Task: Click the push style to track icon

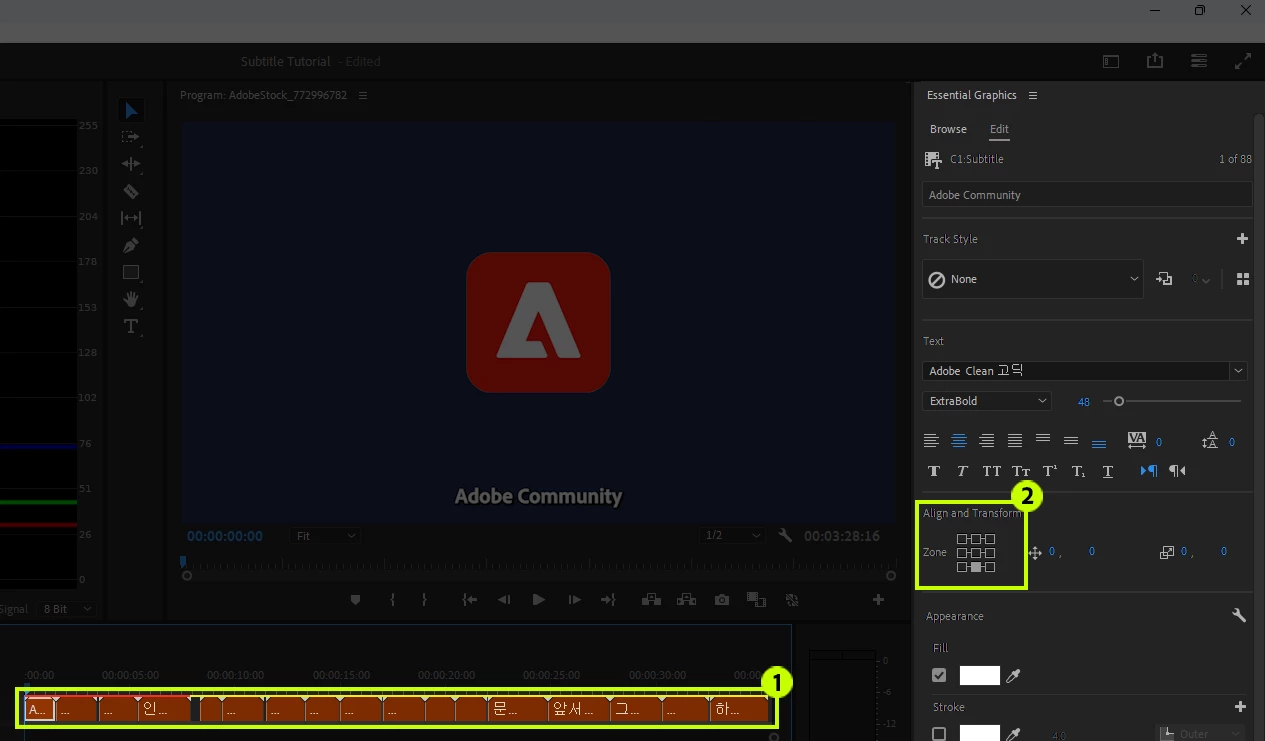Action: coord(1164,279)
